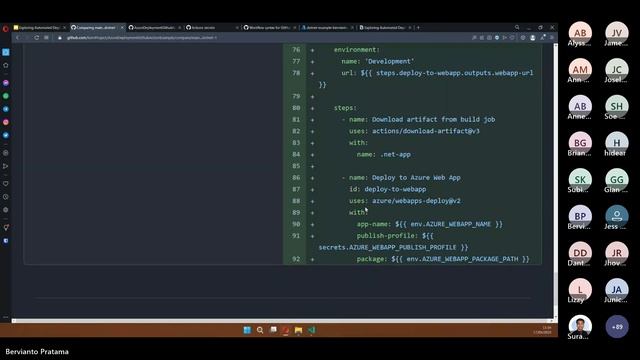Open File Explorer folder on taskbar
This screenshot has height=360, width=640.
[298, 330]
